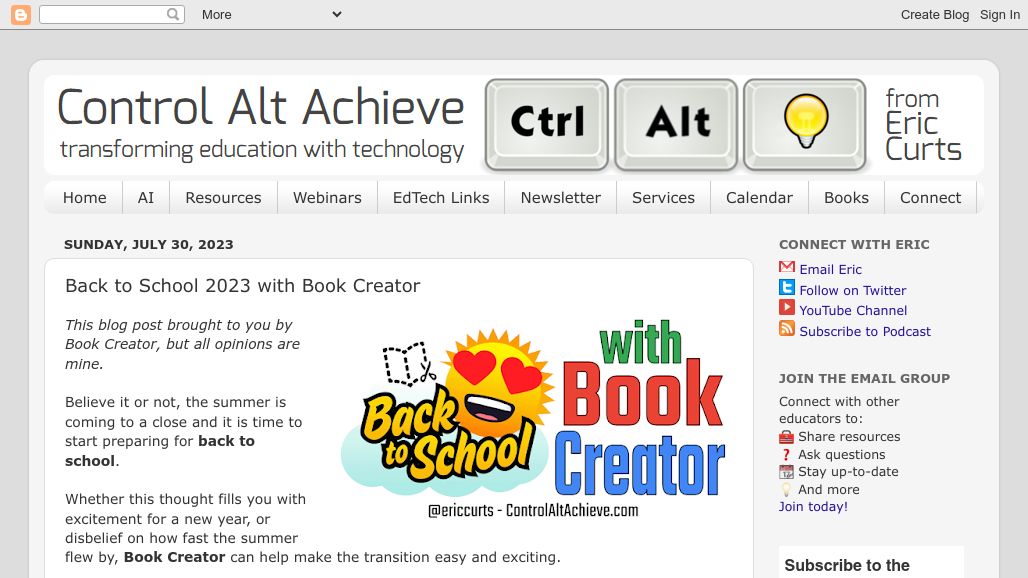Click the Create Blog link
This screenshot has width=1028, height=578.
(x=935, y=14)
